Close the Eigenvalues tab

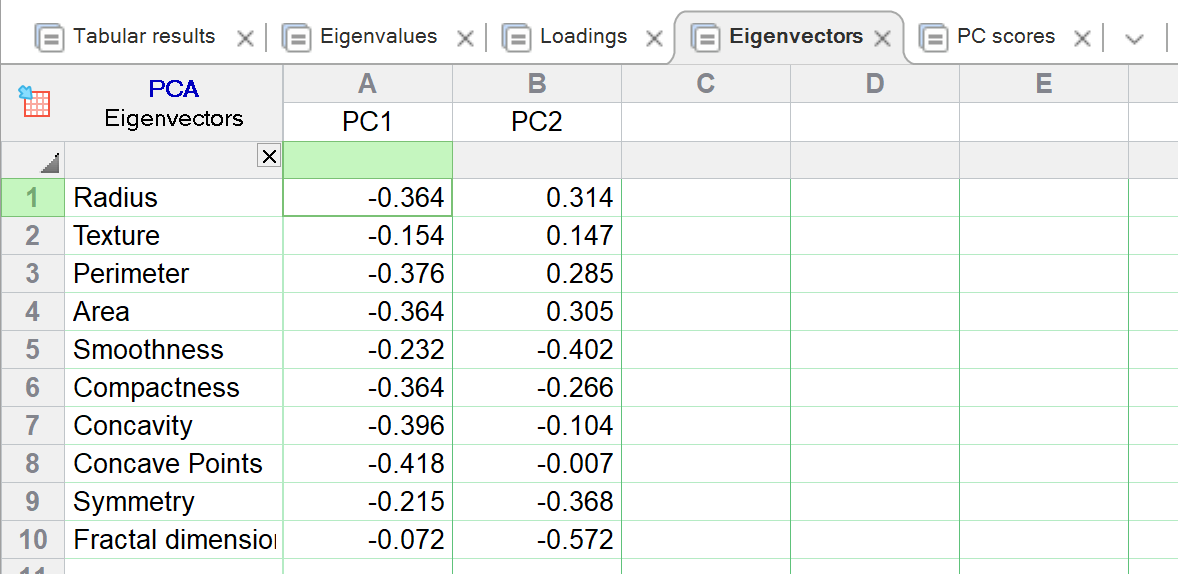(465, 39)
